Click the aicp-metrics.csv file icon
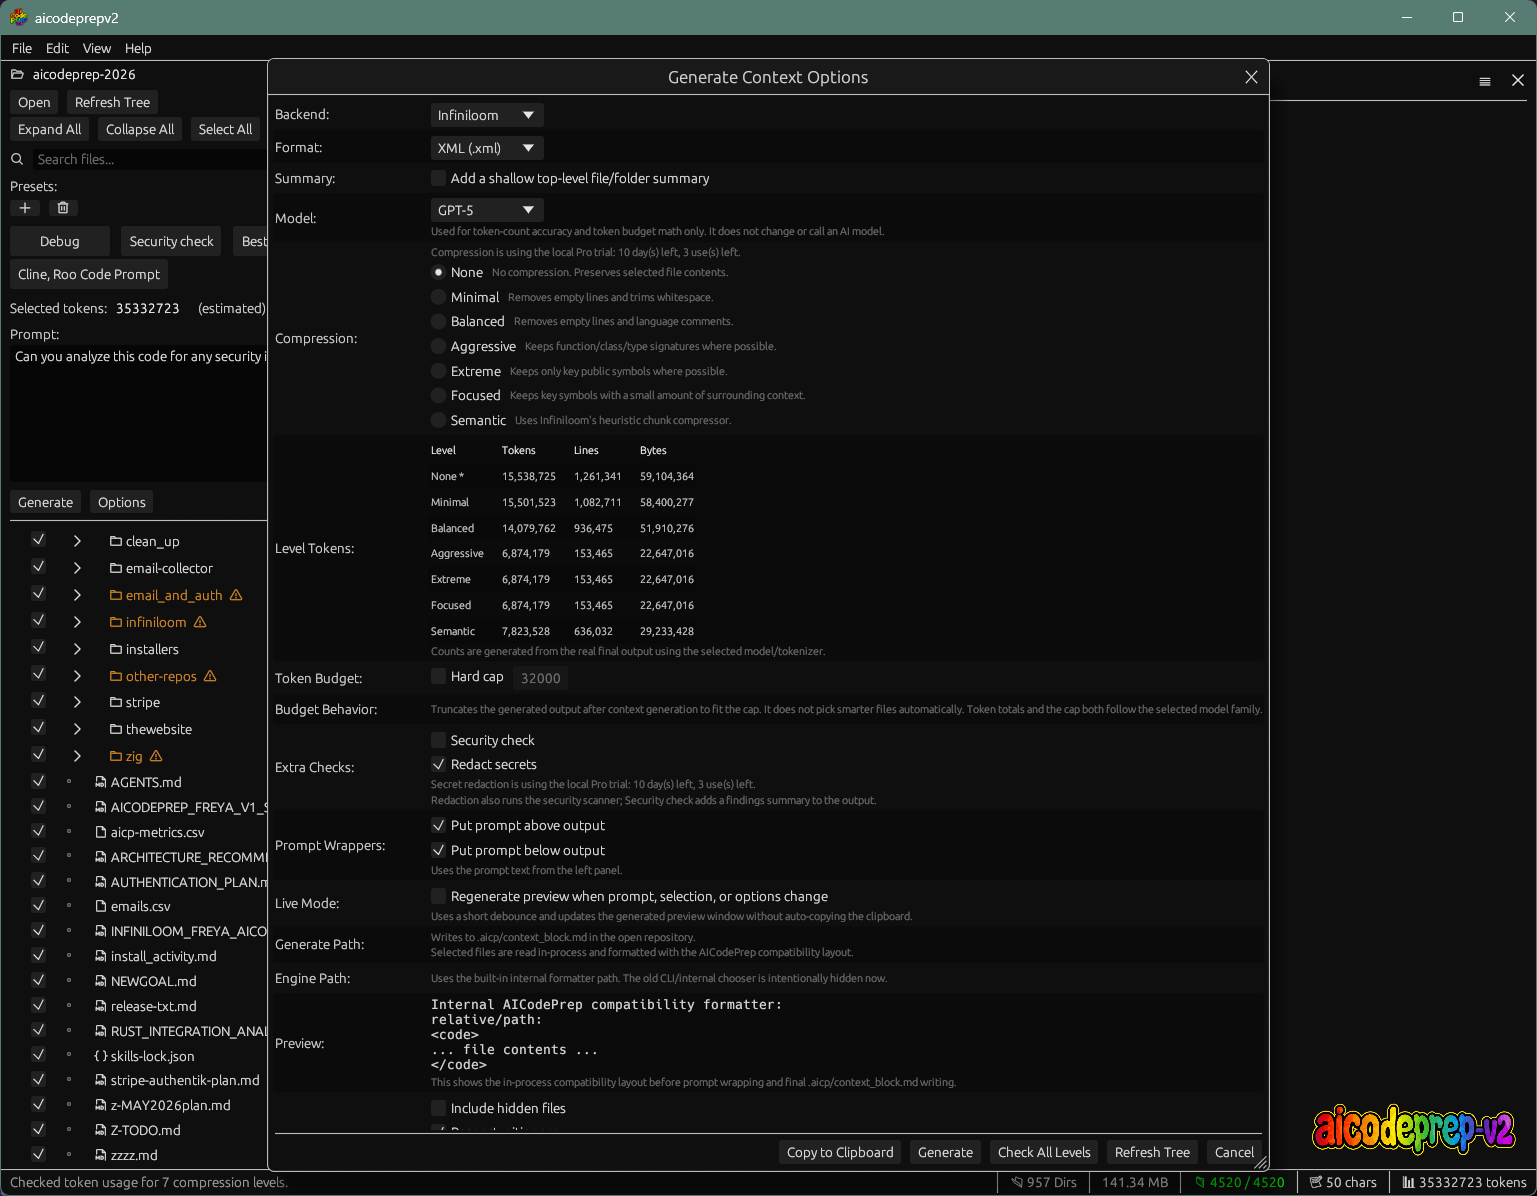Viewport: 1537px width, 1196px height. coord(101,832)
